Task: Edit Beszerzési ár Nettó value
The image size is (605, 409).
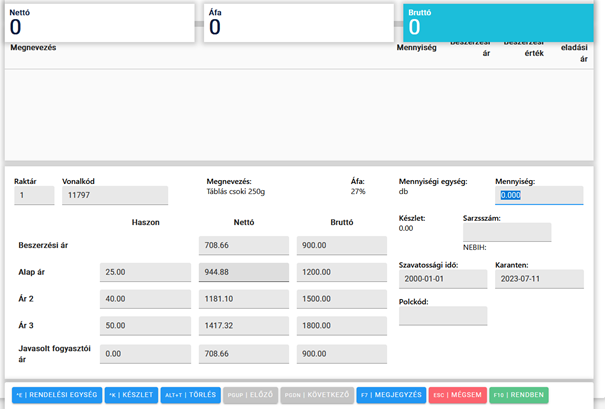Action: coord(243,245)
